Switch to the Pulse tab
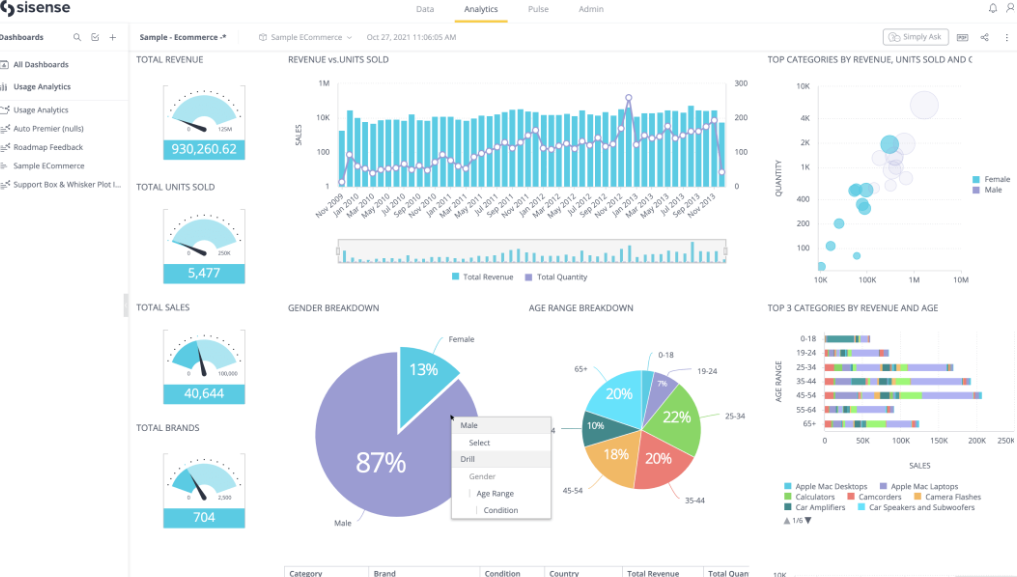The height and width of the screenshot is (577, 1017). point(538,9)
